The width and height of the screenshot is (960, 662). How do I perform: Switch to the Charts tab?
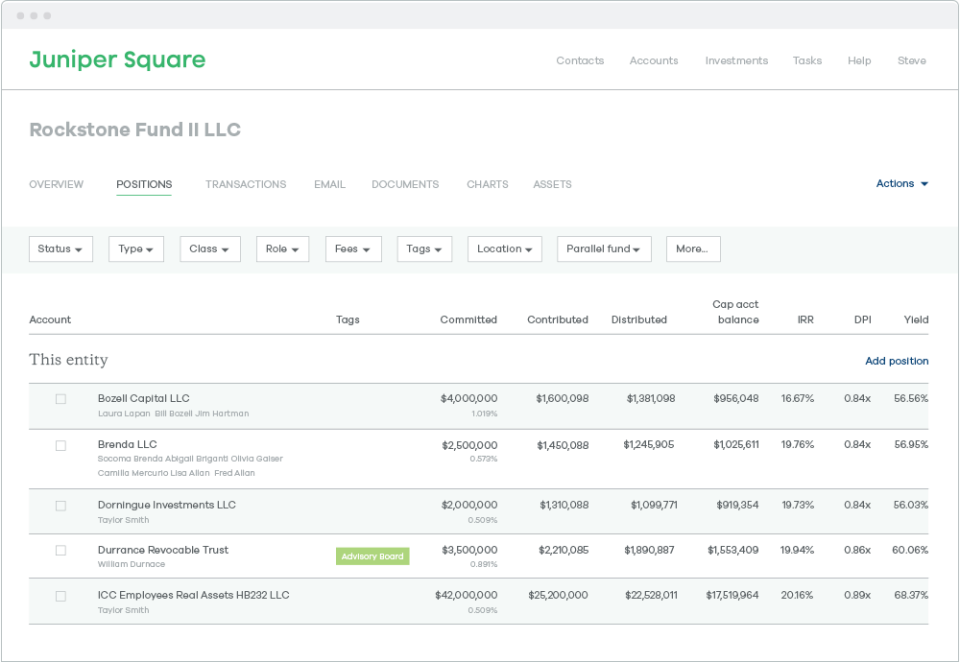pyautogui.click(x=487, y=184)
